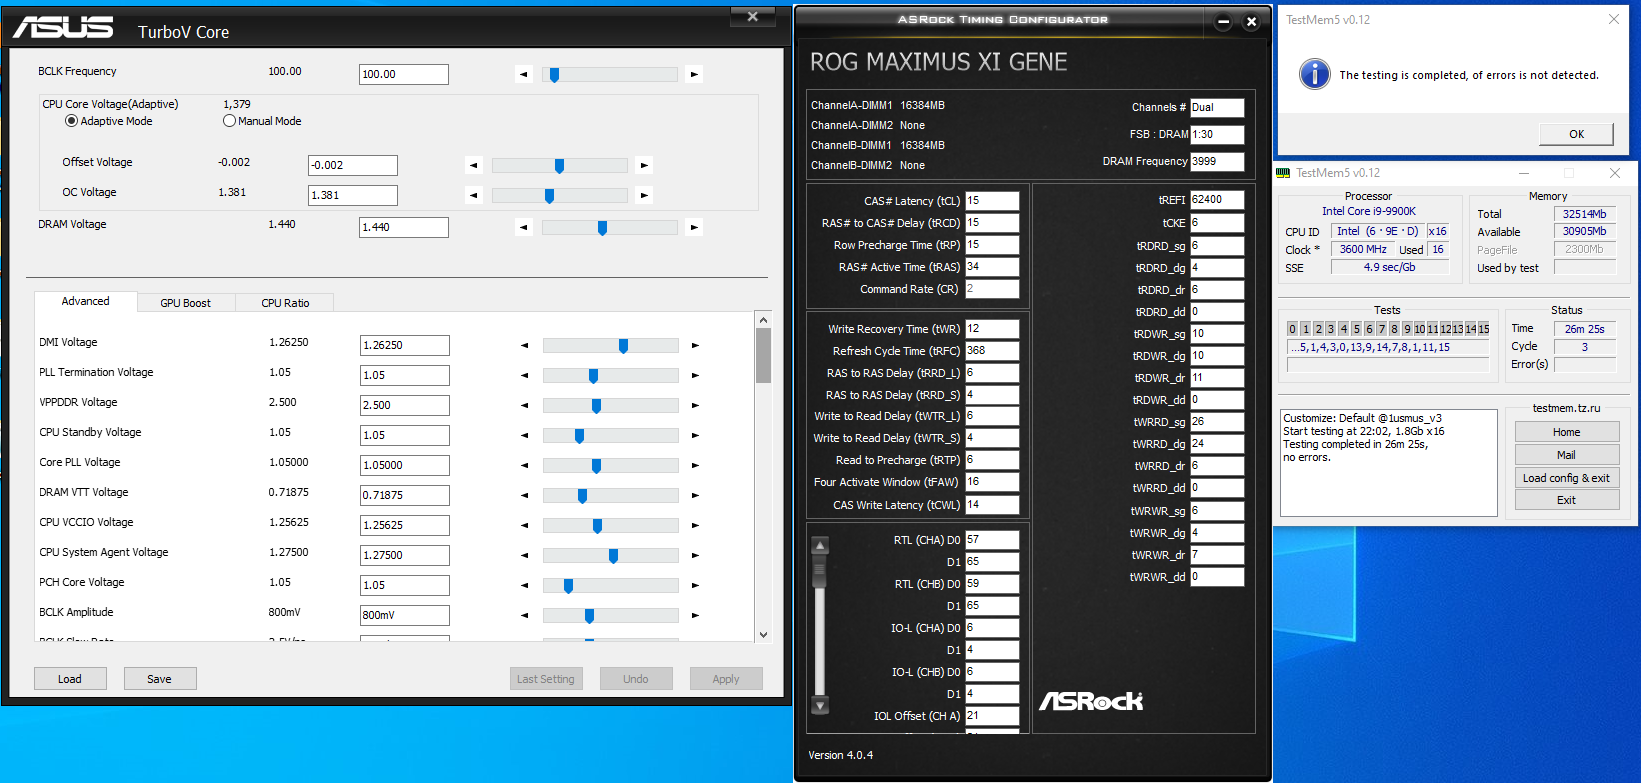Click the Load button in TurboV Core
The image size is (1641, 783).
point(70,679)
